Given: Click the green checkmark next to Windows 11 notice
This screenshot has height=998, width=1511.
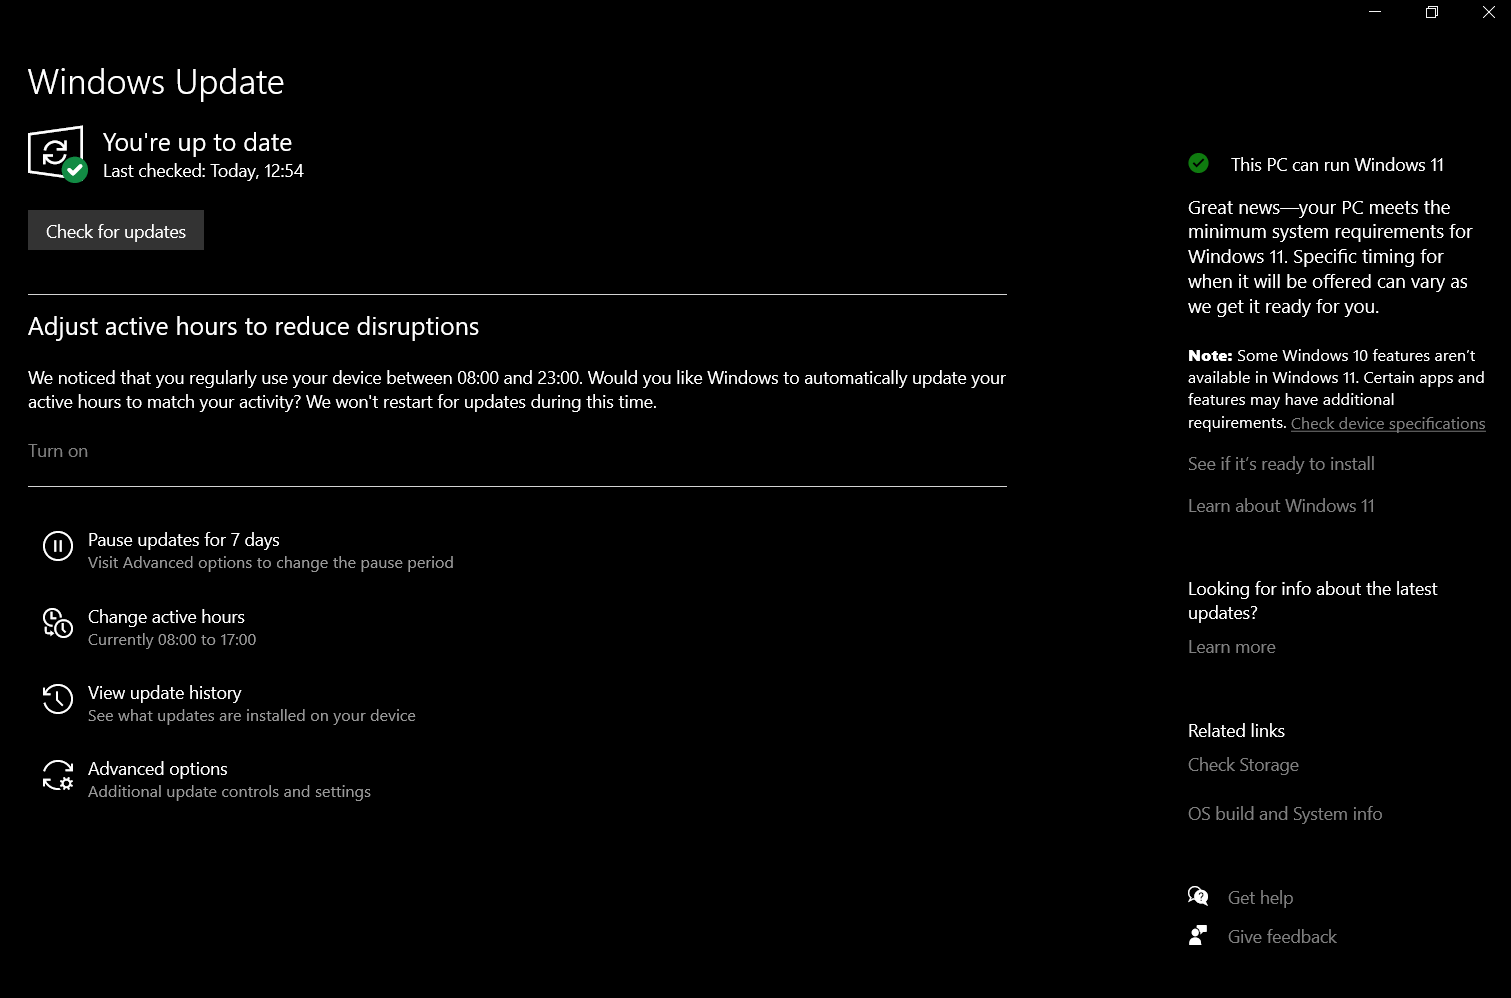Looking at the screenshot, I should point(1198,163).
